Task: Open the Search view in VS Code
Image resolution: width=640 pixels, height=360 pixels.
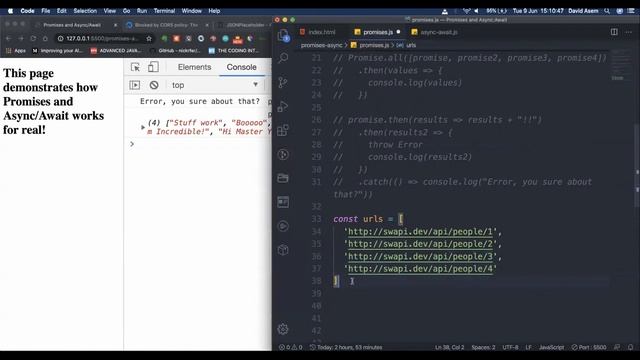Action: click(x=283, y=58)
